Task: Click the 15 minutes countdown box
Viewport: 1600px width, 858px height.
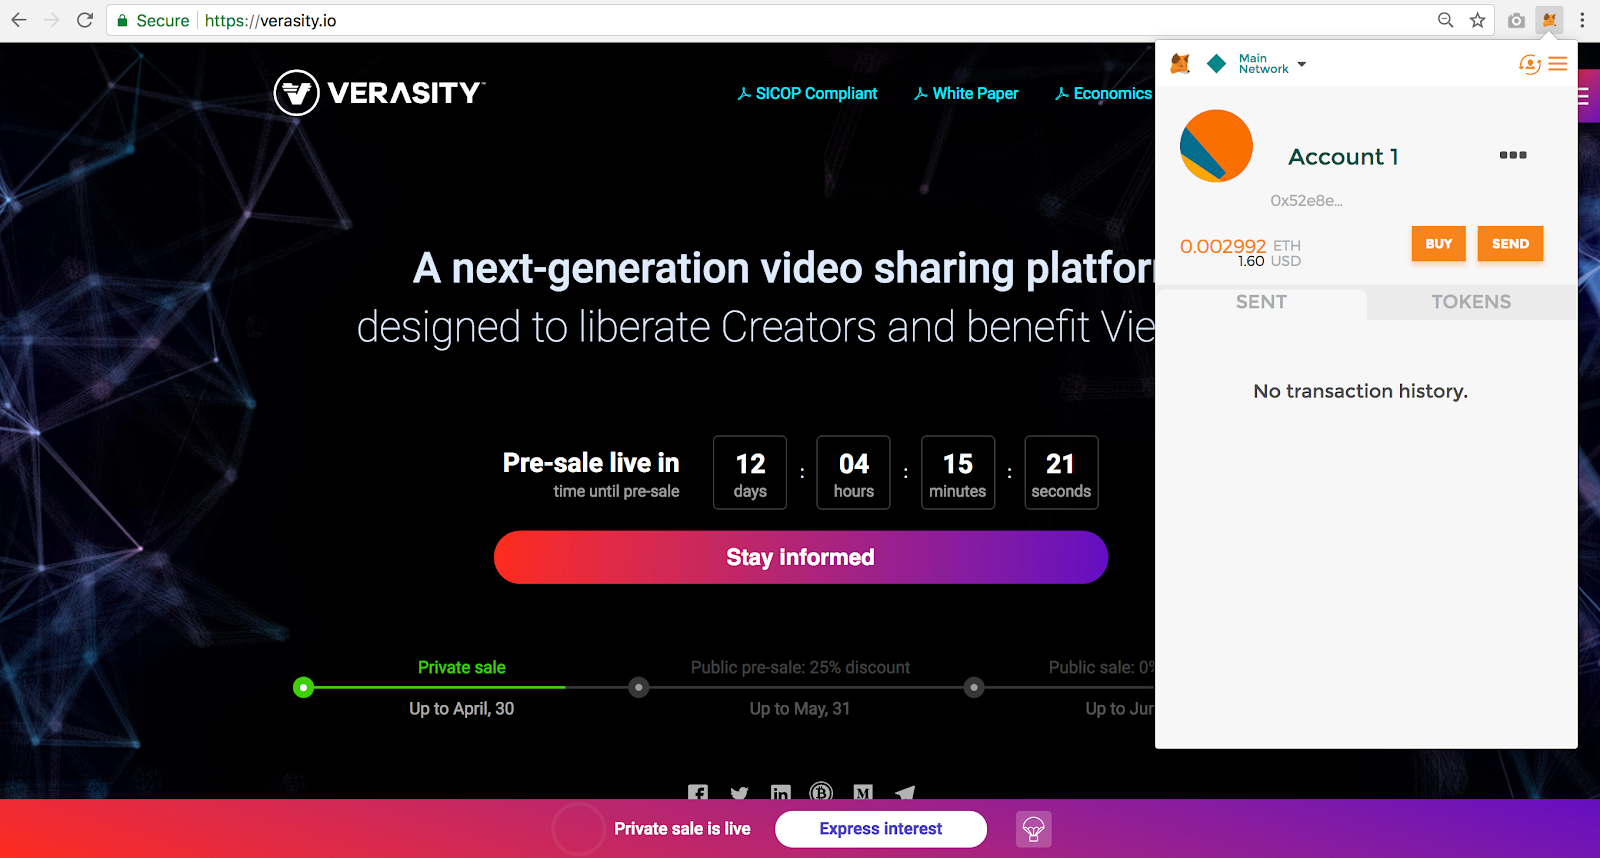Action: tap(958, 473)
